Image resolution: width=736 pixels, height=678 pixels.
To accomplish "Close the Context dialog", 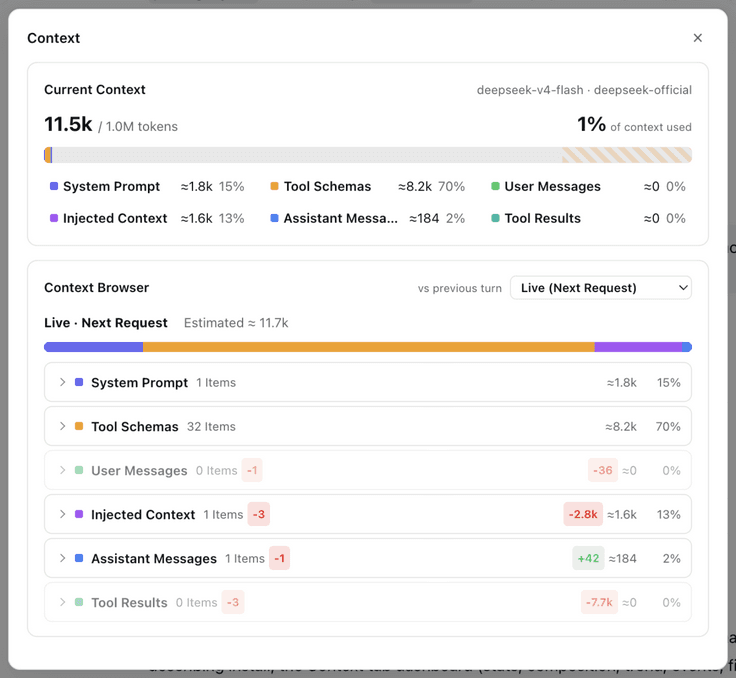I will tap(698, 38).
